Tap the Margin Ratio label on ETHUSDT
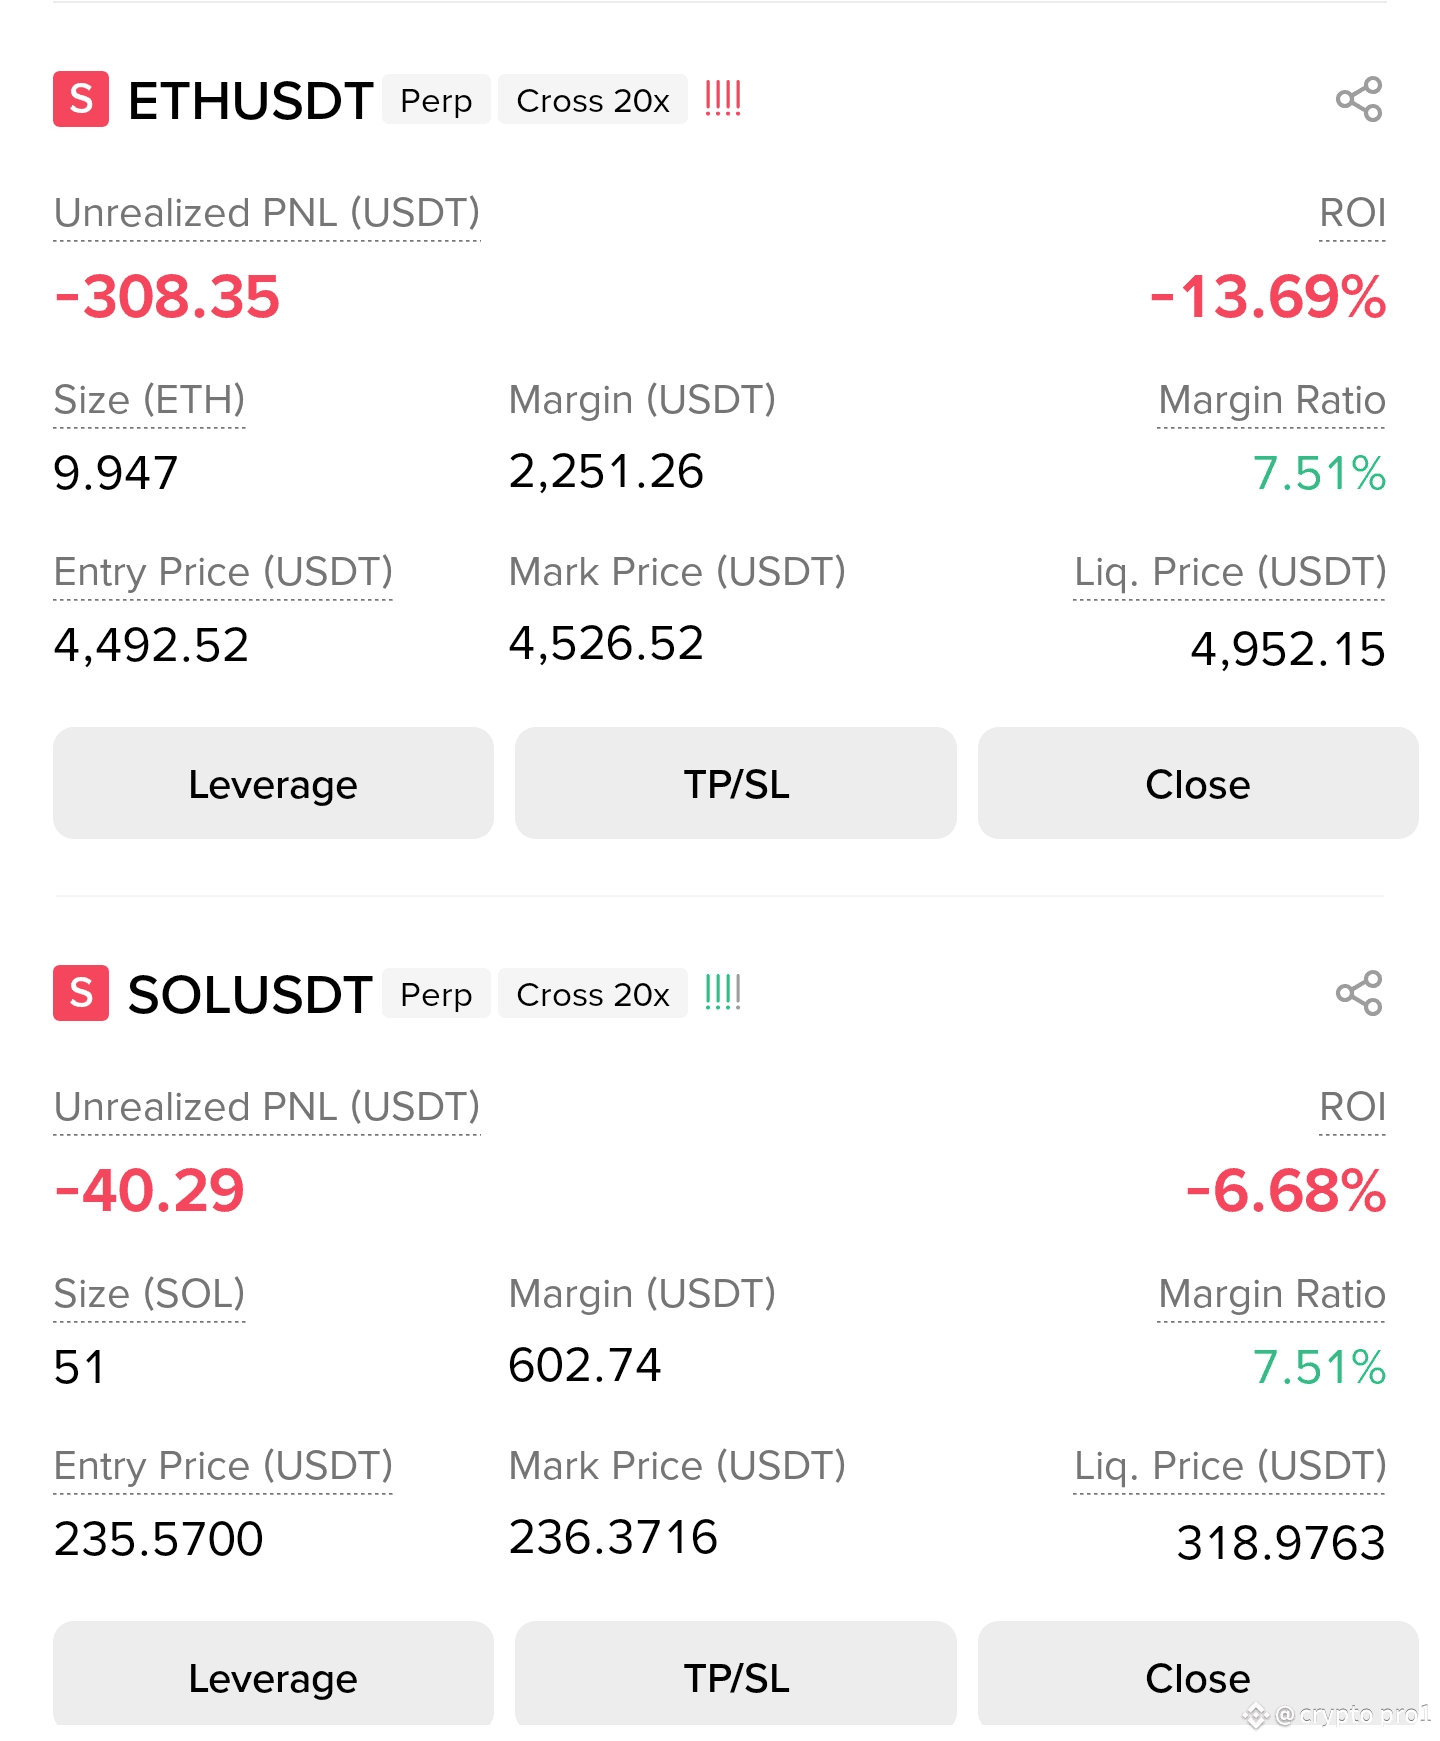 click(1271, 400)
